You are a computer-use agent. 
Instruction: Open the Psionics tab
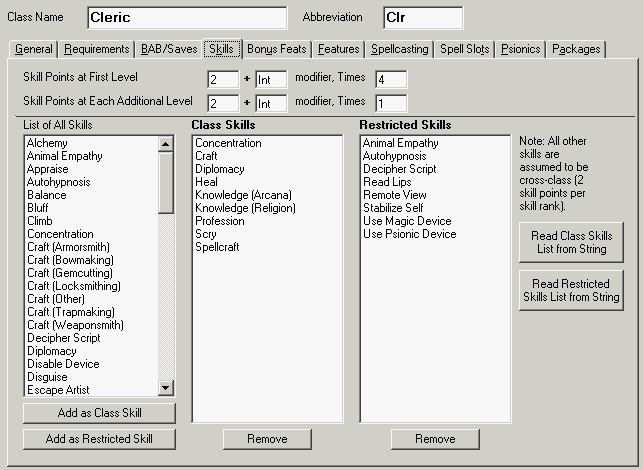click(520, 49)
